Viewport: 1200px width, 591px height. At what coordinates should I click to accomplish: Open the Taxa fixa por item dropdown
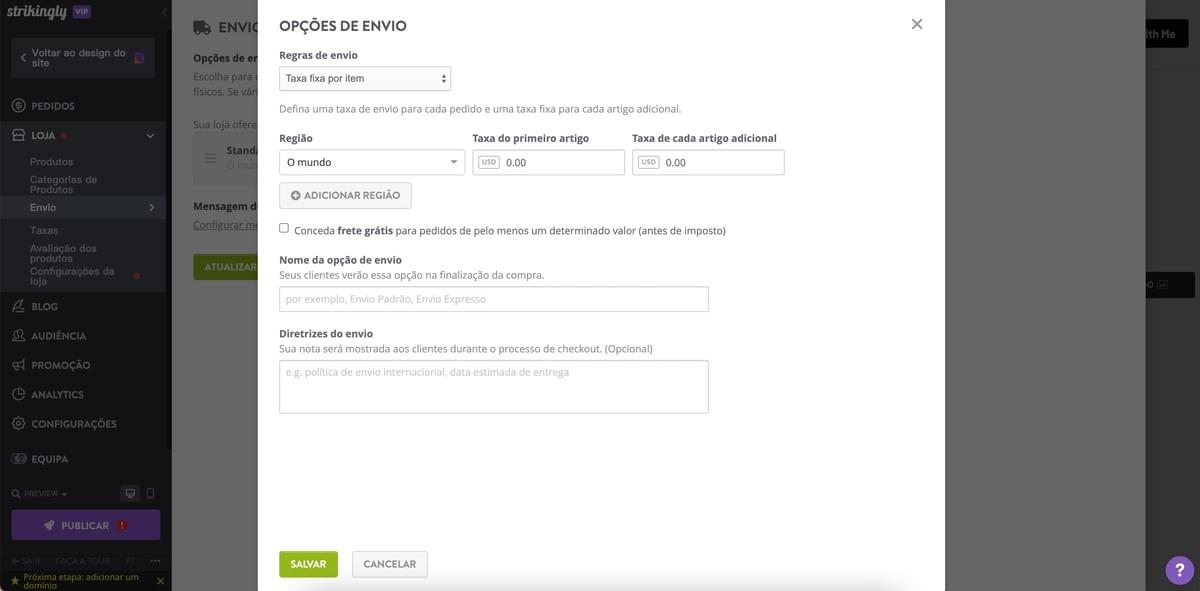tap(364, 77)
